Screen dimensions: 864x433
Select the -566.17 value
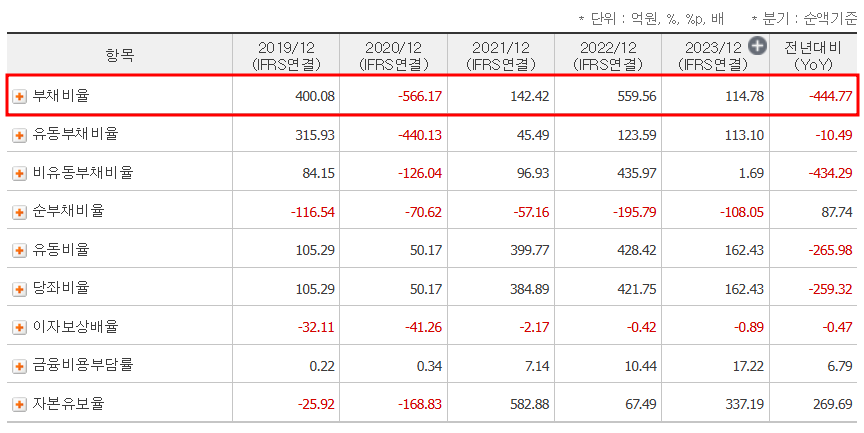click(x=419, y=96)
